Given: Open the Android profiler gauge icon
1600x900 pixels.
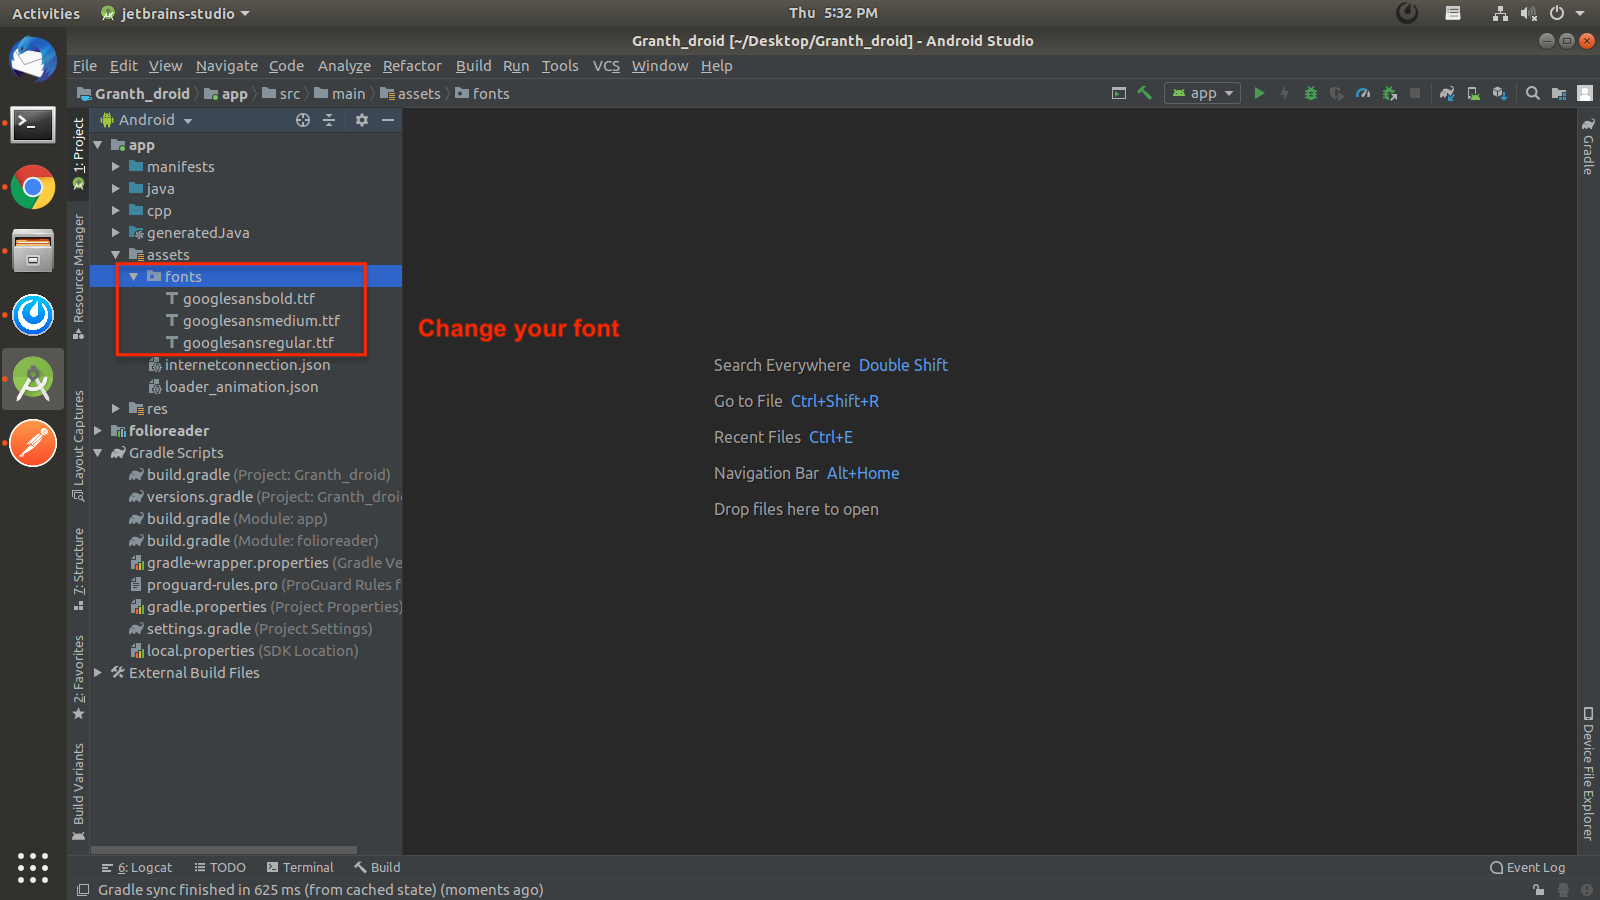Looking at the screenshot, I should click(x=1363, y=93).
